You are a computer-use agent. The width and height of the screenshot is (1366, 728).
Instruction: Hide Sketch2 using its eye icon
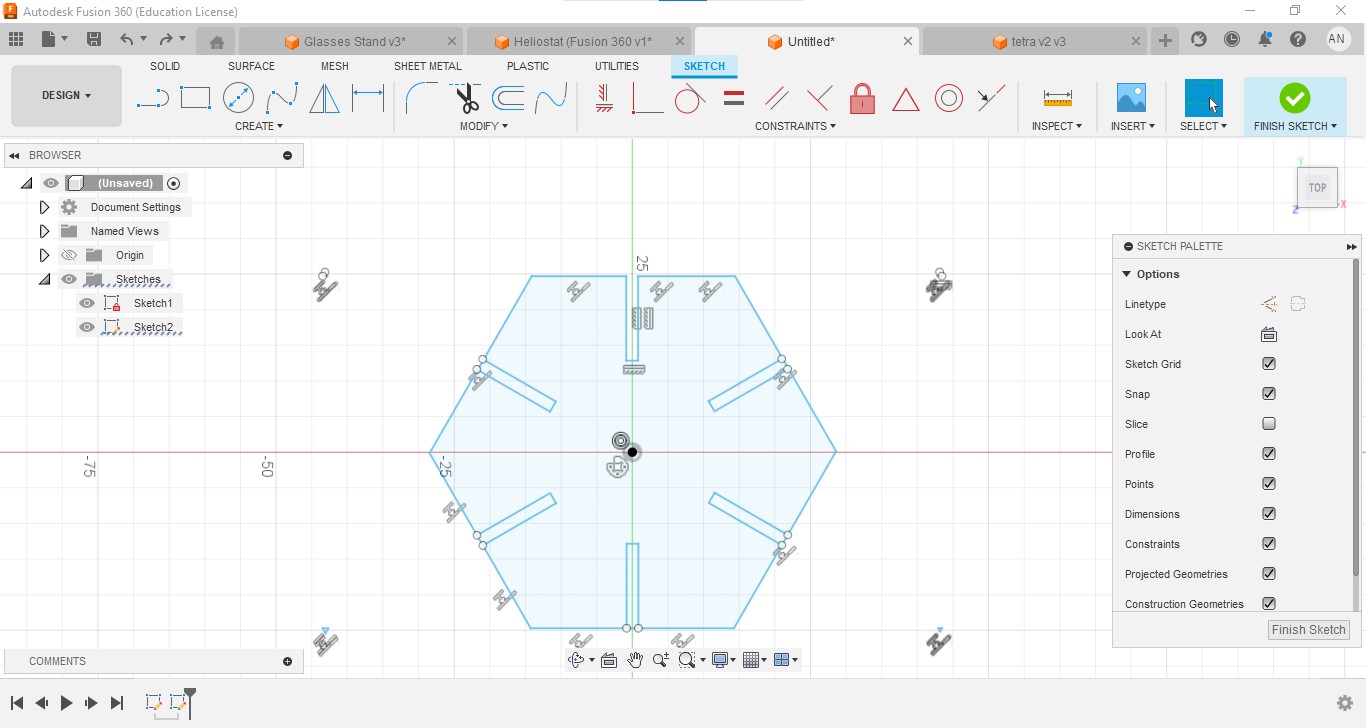pos(87,327)
